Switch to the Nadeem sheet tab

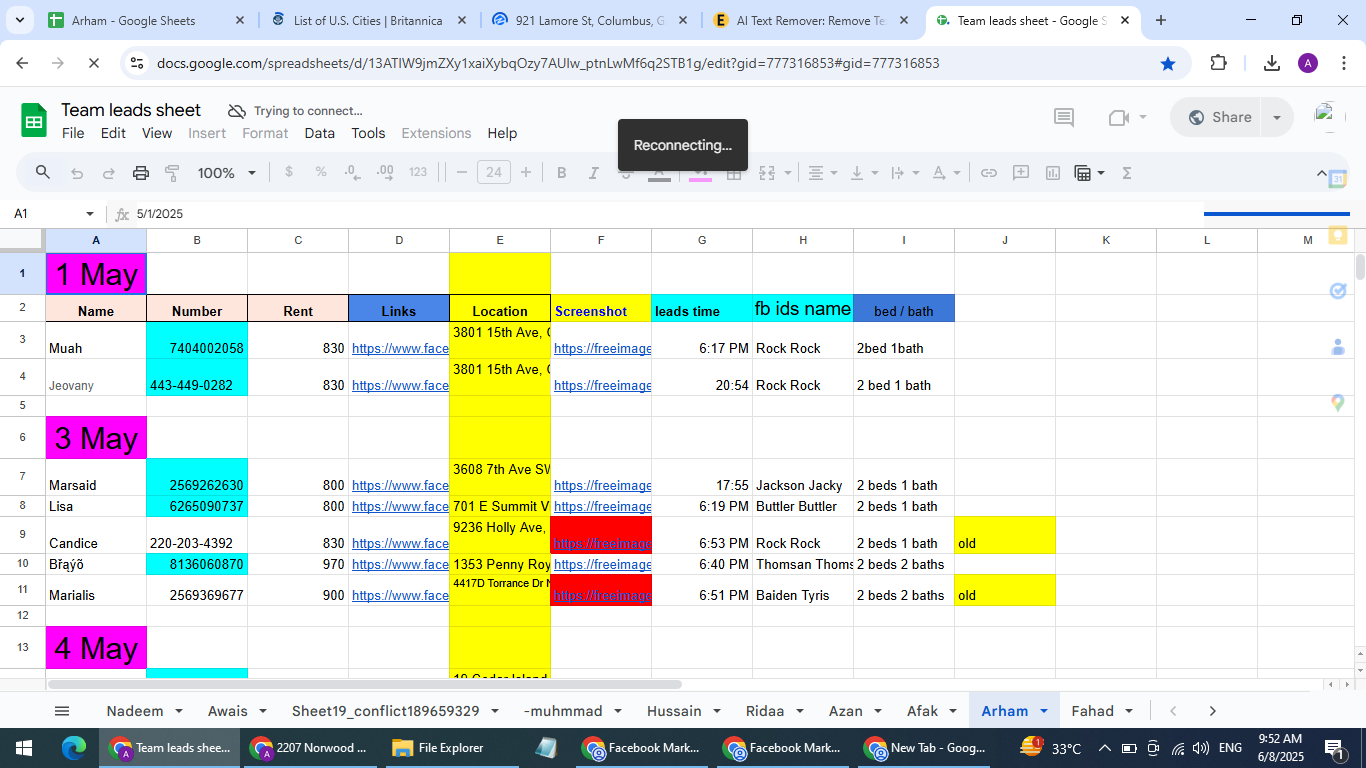[x=135, y=711]
